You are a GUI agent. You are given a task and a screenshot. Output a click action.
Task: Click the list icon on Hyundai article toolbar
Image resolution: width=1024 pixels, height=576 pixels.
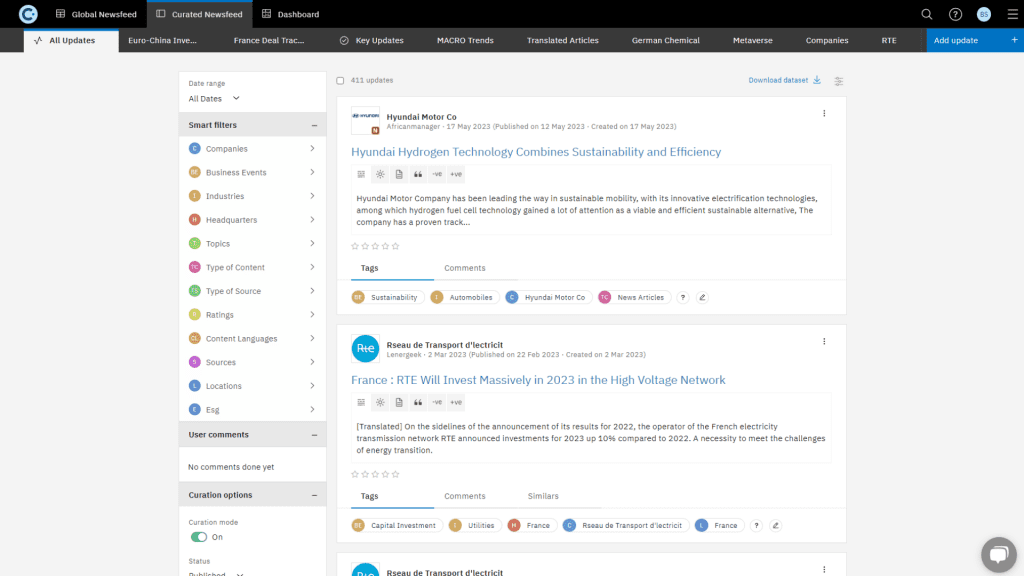pyautogui.click(x=361, y=174)
